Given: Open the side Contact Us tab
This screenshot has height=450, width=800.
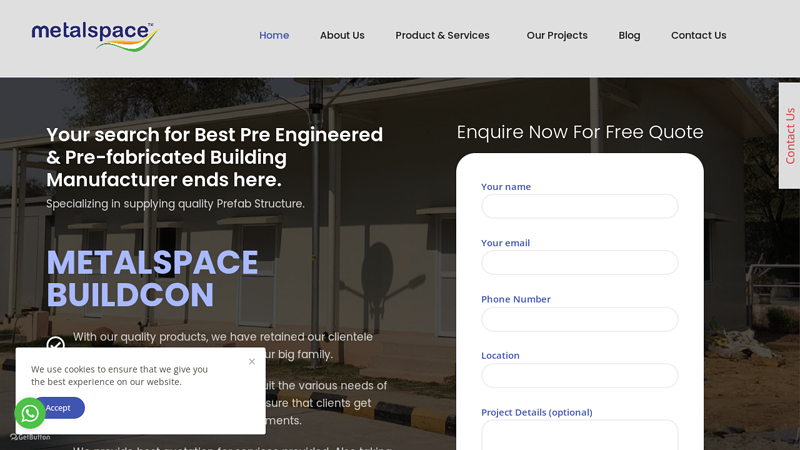Looking at the screenshot, I should (x=790, y=136).
